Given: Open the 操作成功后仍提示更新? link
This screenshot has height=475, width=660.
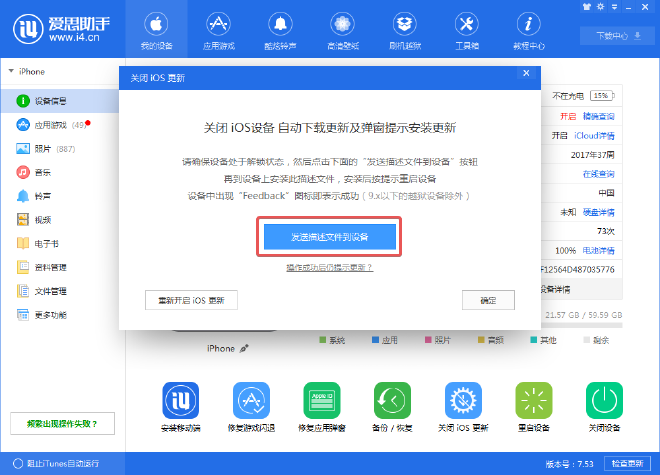Looking at the screenshot, I should (330, 267).
